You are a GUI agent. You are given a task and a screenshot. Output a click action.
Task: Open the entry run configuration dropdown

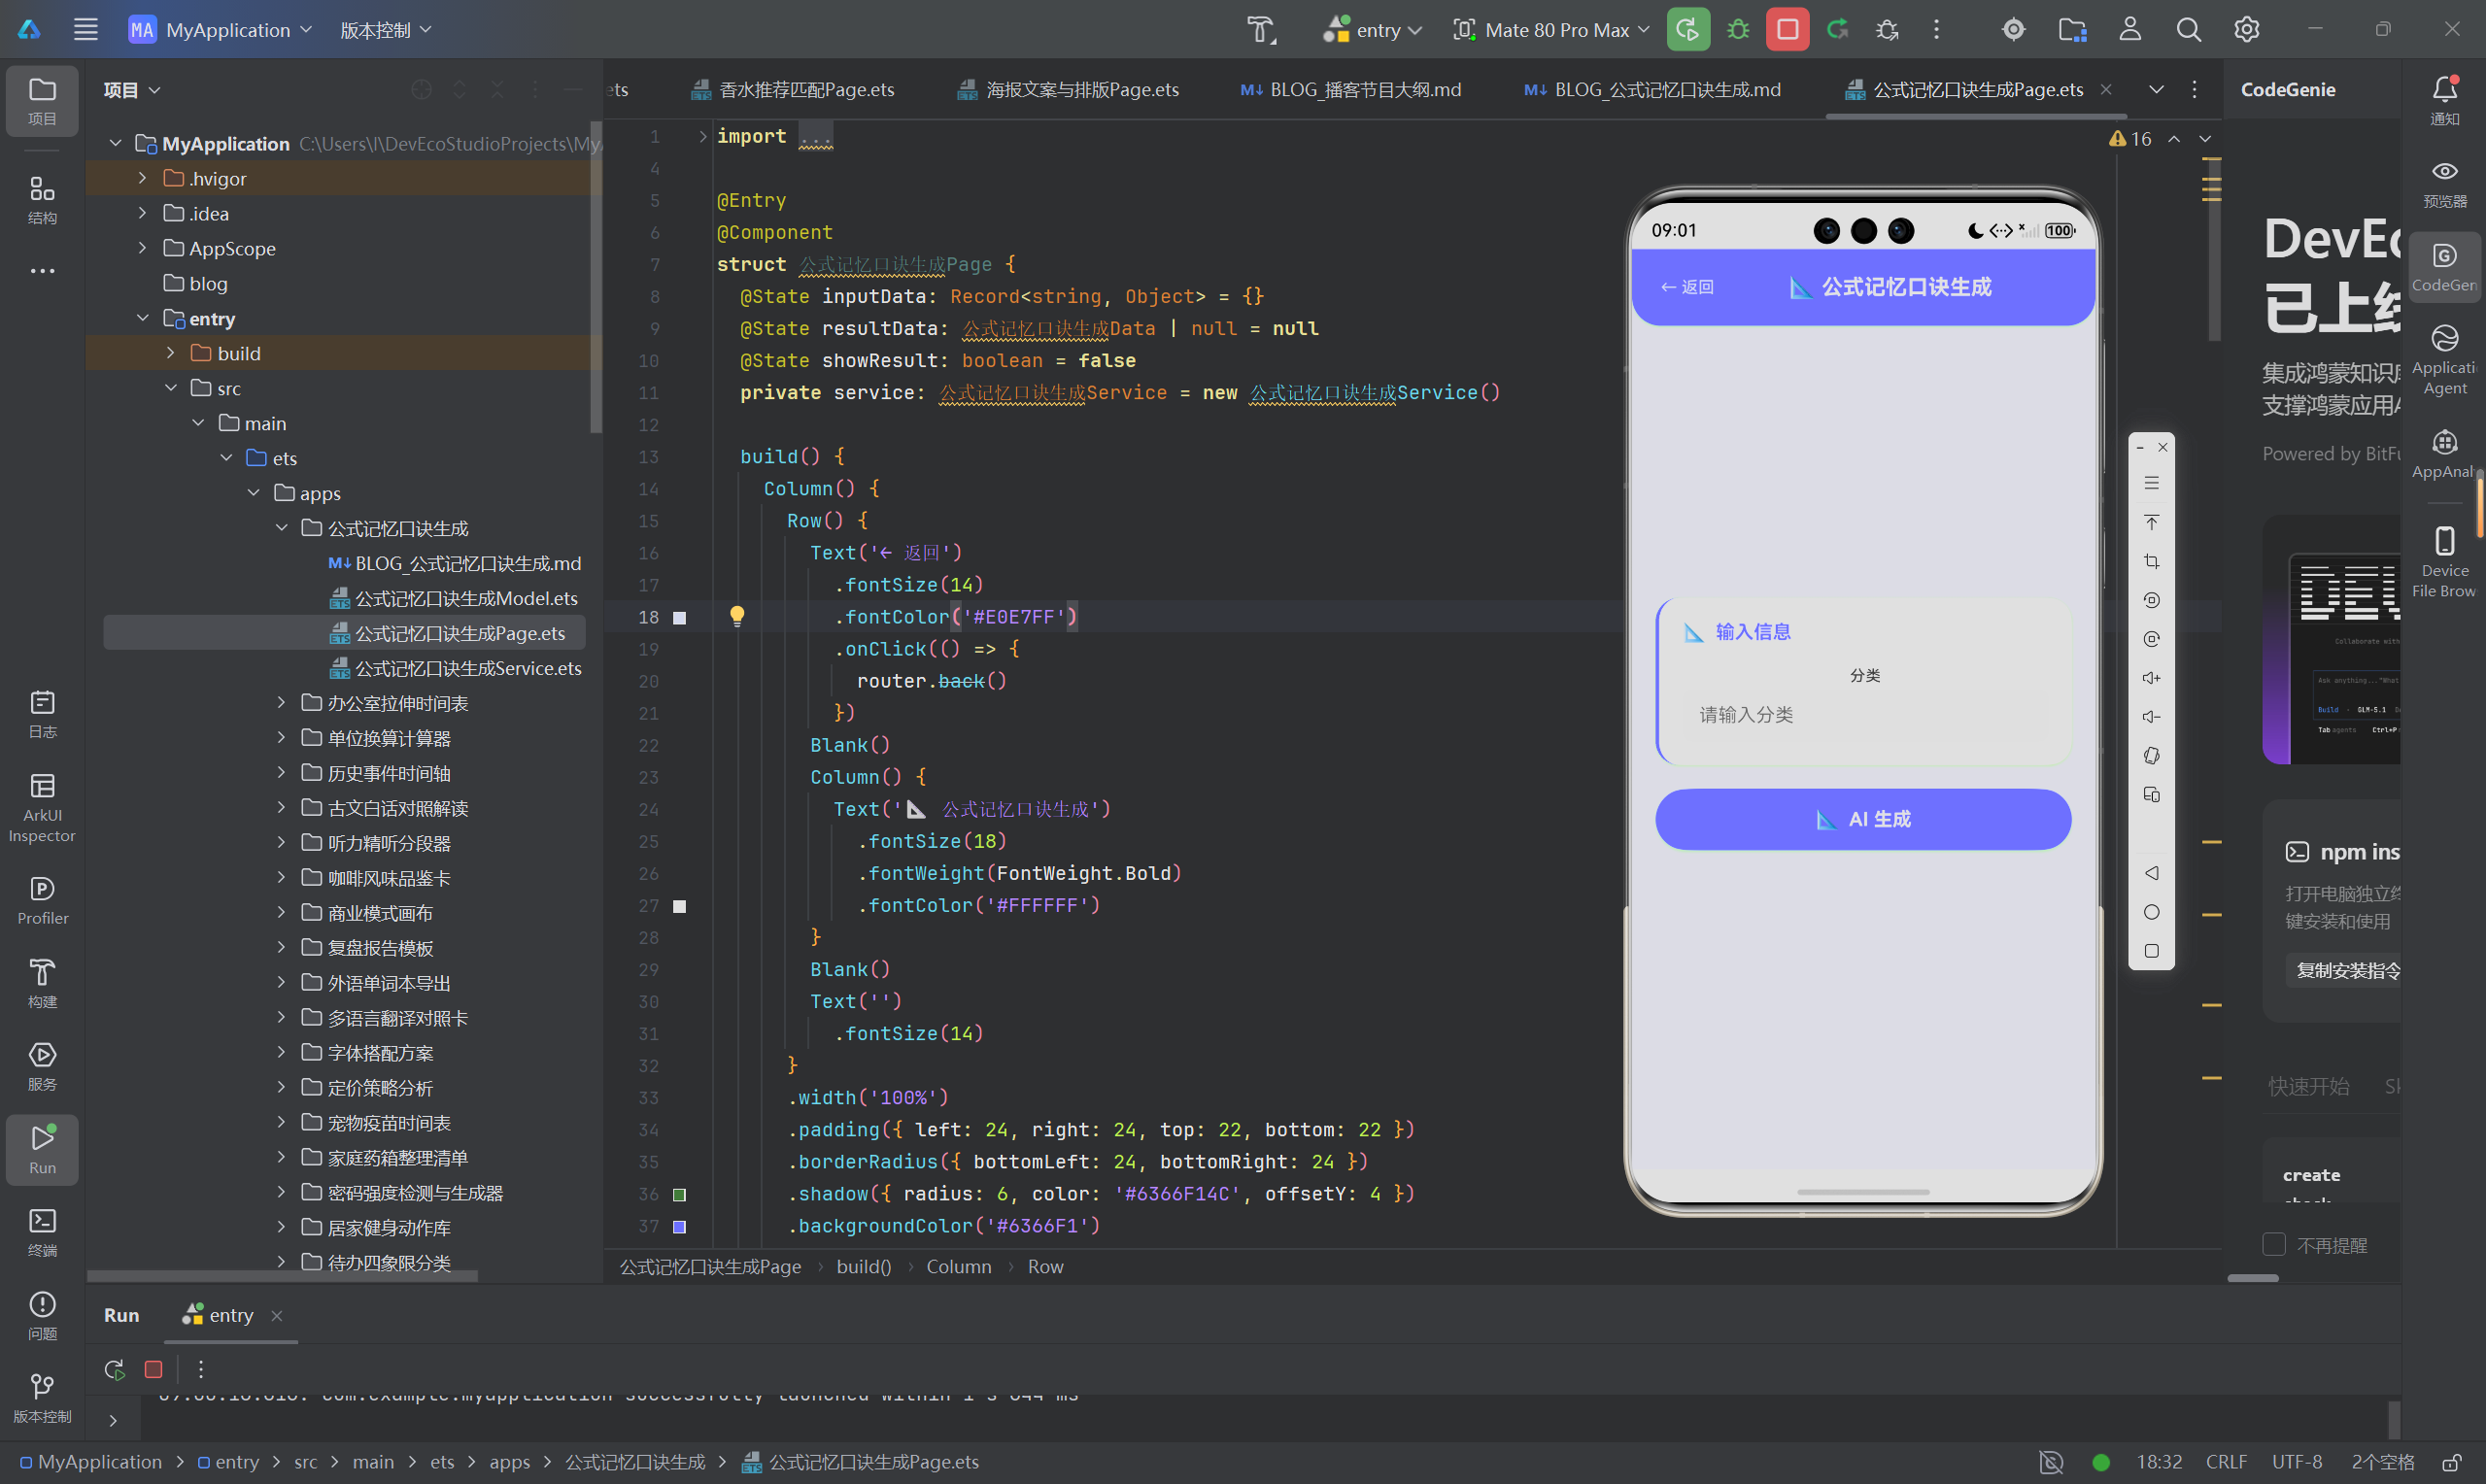click(x=1371, y=30)
